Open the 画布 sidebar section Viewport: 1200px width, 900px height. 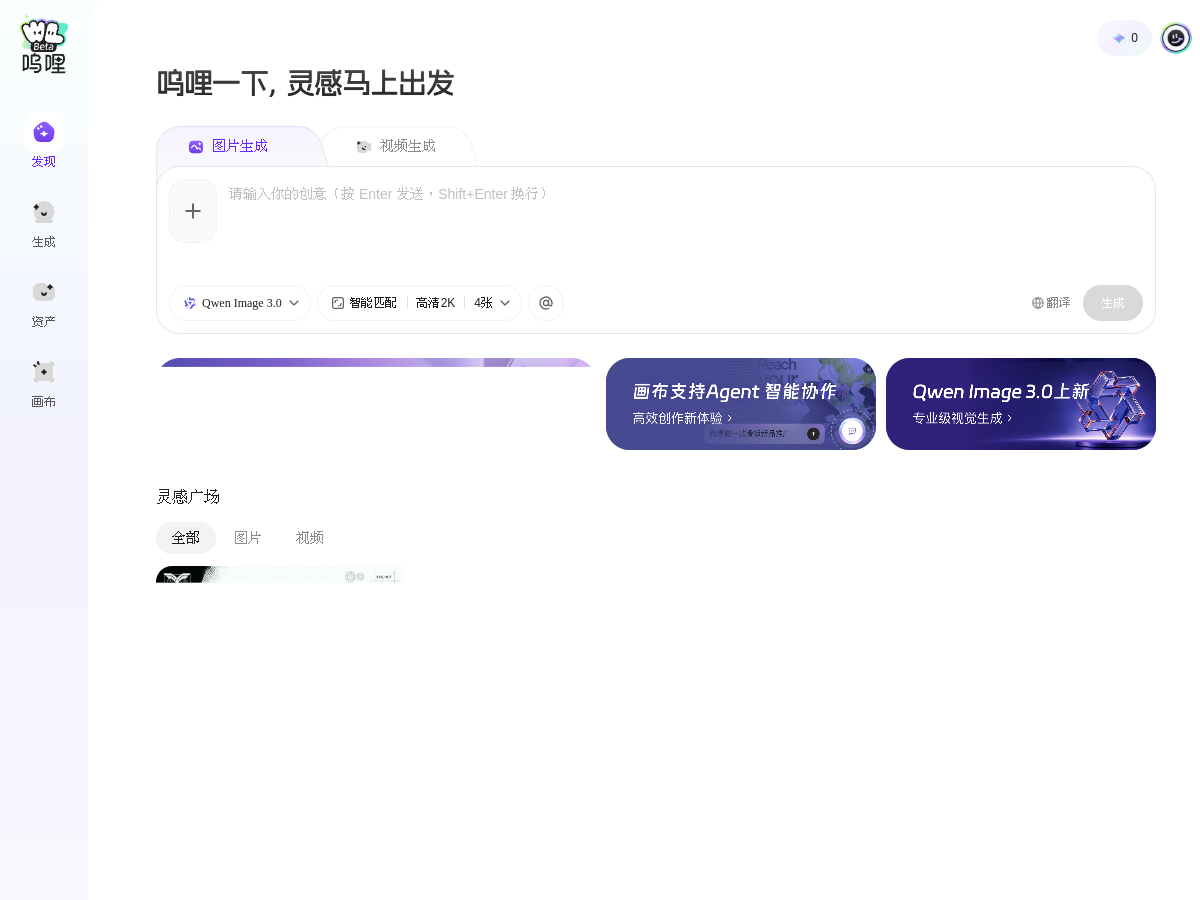point(44,382)
